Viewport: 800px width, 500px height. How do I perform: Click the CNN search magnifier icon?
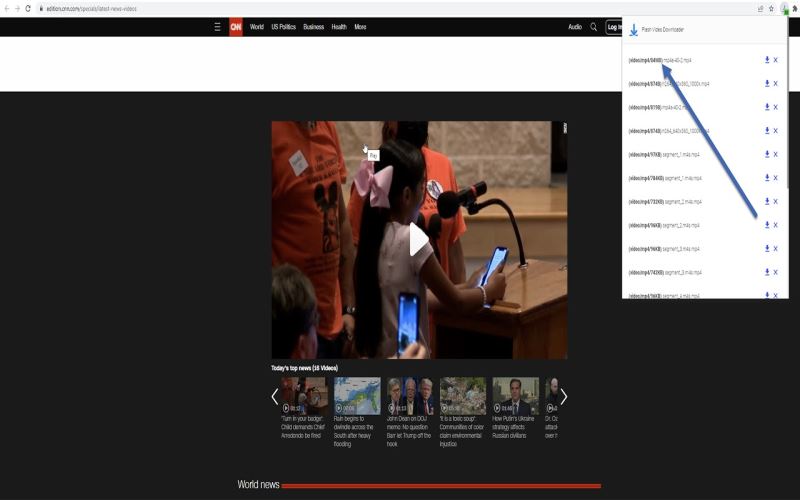pyautogui.click(x=593, y=27)
